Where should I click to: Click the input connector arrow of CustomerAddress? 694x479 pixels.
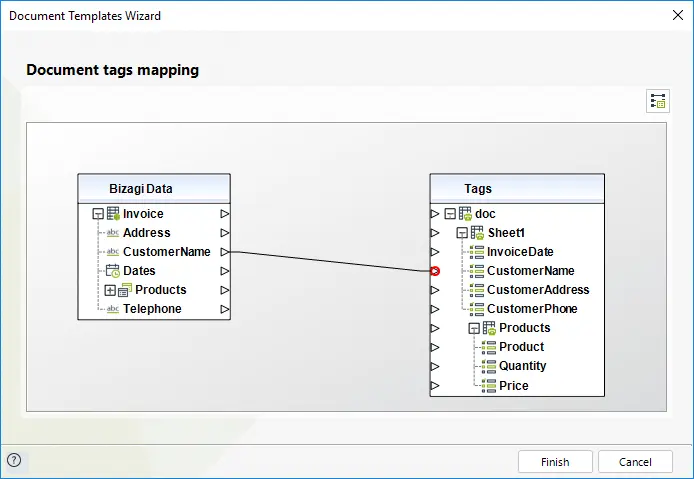pos(435,290)
